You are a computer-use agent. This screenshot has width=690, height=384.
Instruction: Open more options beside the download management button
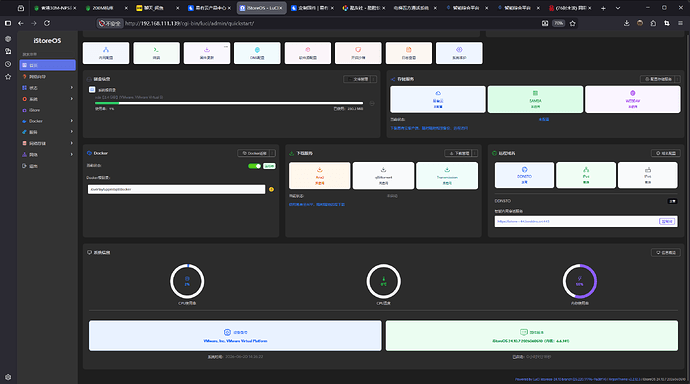[474, 153]
